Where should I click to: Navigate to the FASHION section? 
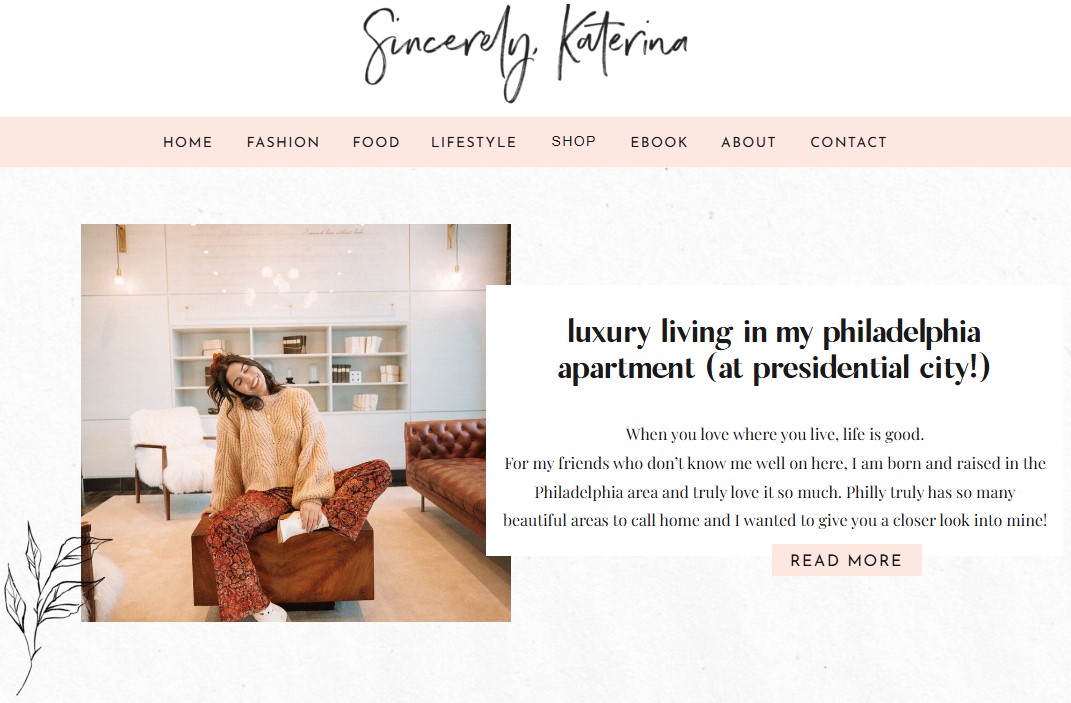[283, 142]
